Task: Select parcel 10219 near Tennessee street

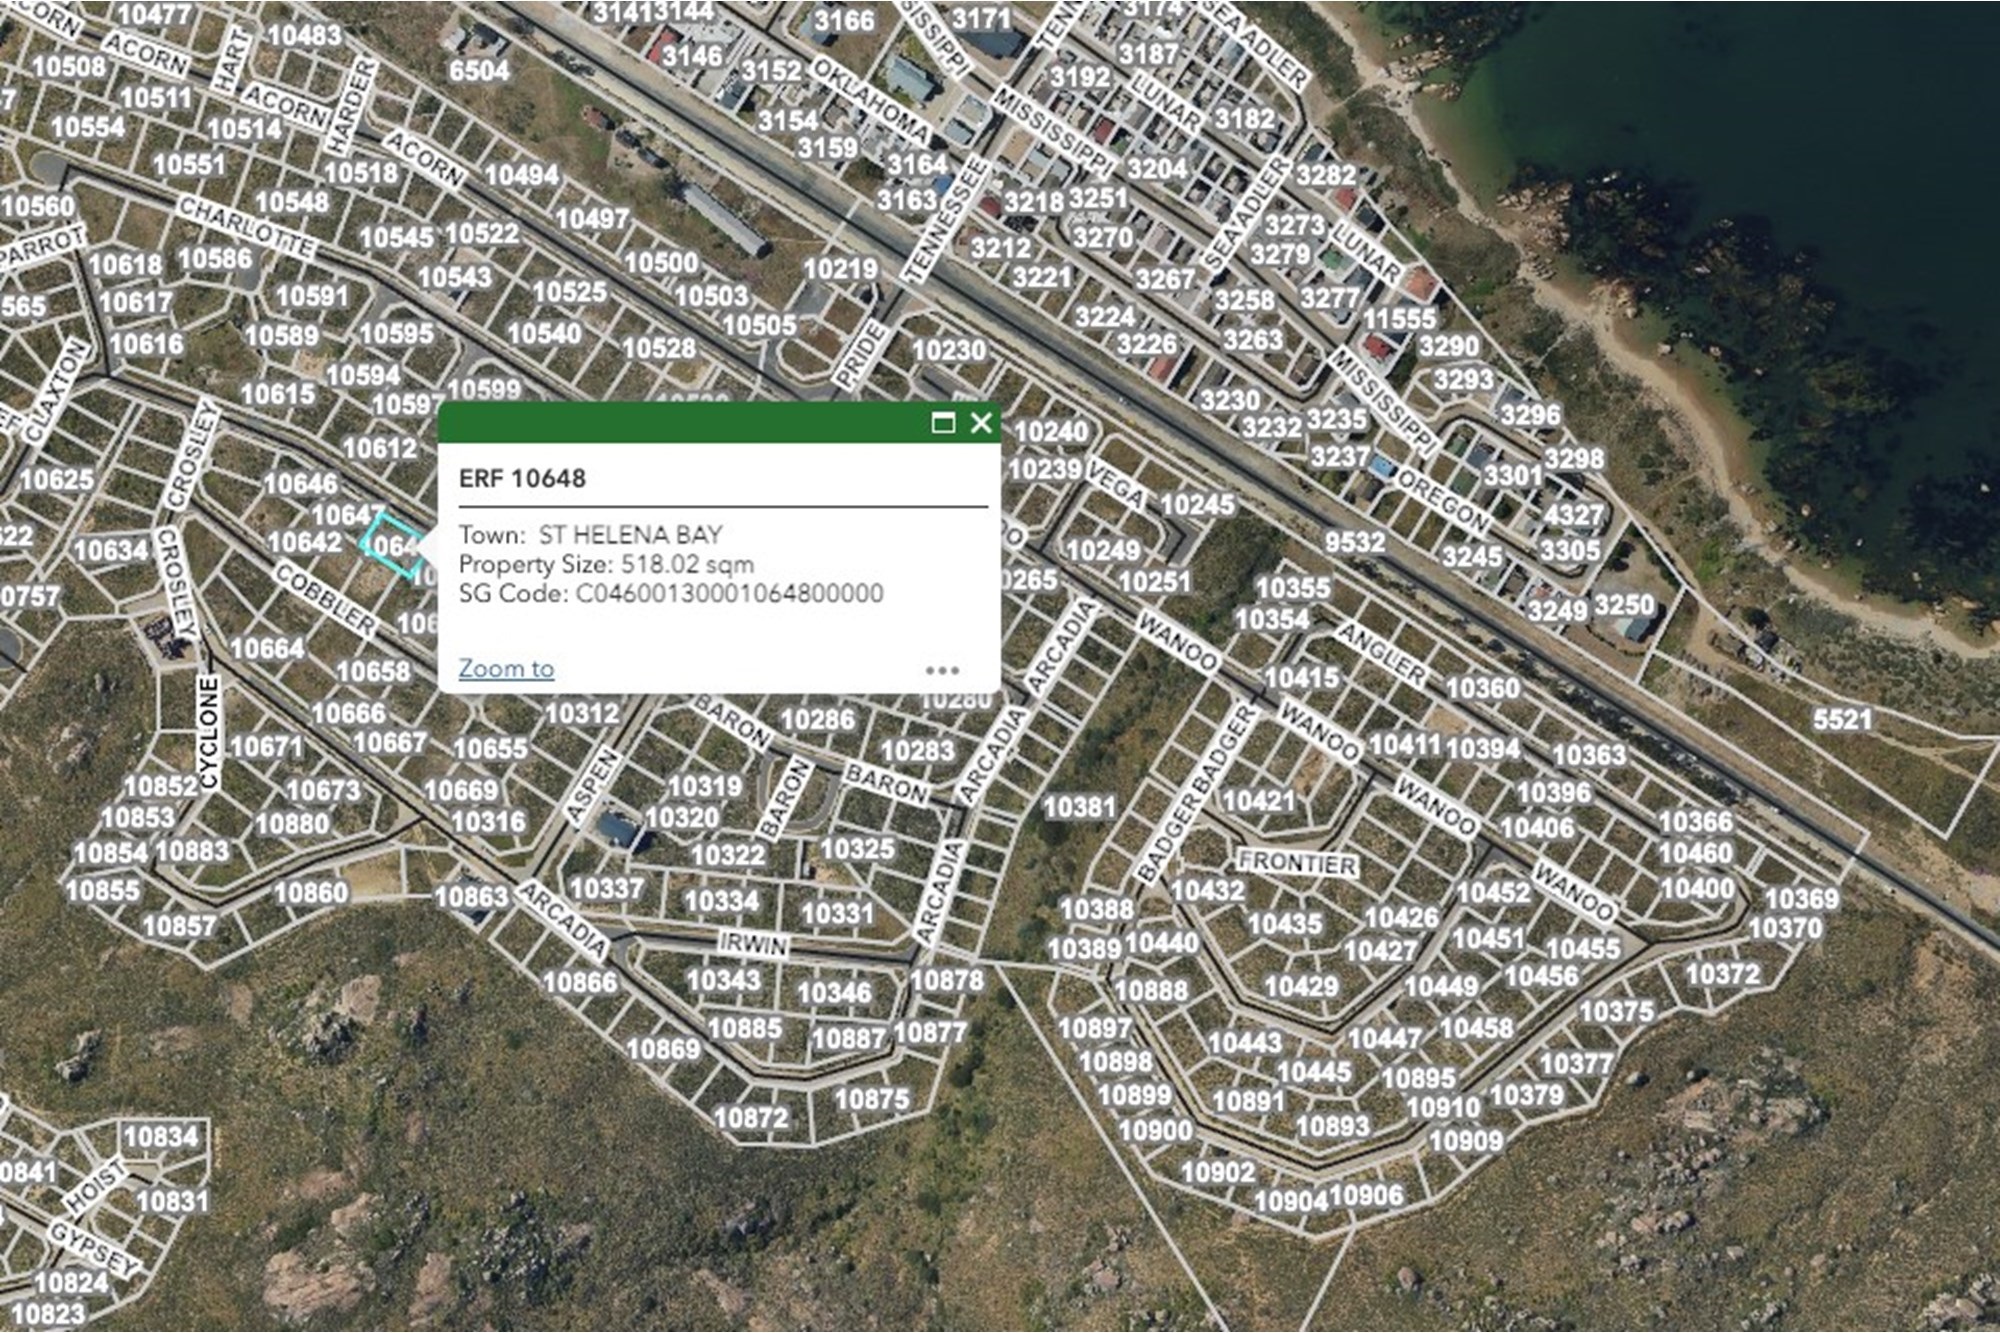Action: 840,269
